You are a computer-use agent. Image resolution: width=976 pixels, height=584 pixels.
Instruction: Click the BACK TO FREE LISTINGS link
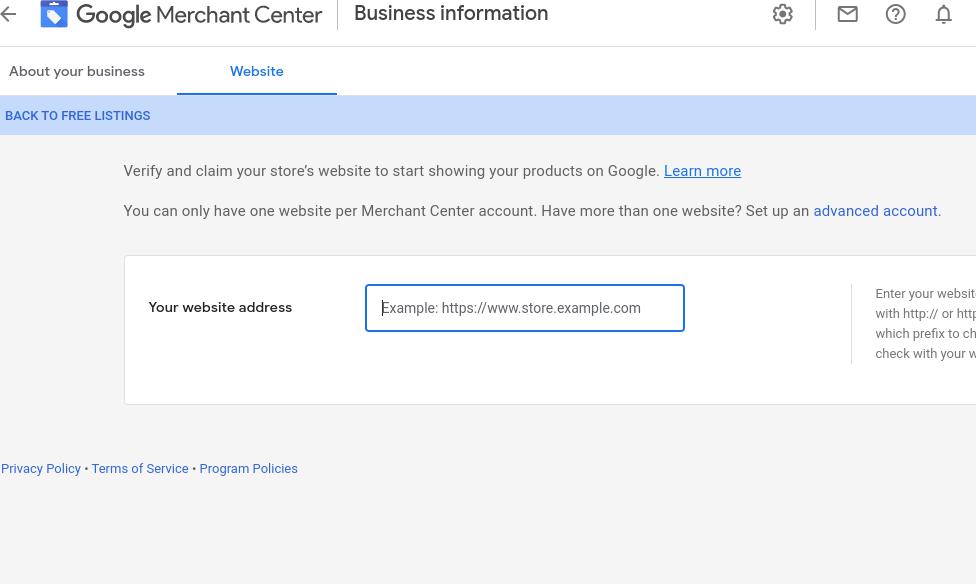pyautogui.click(x=78, y=116)
